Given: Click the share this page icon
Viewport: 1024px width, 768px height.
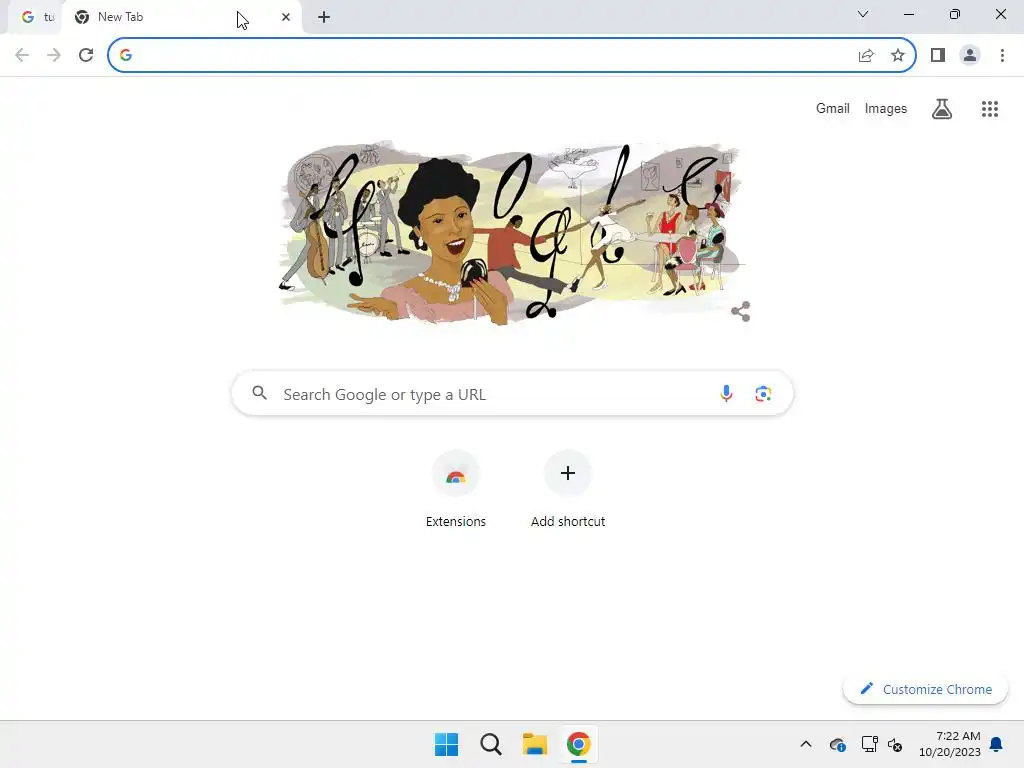Looking at the screenshot, I should click(x=866, y=56).
